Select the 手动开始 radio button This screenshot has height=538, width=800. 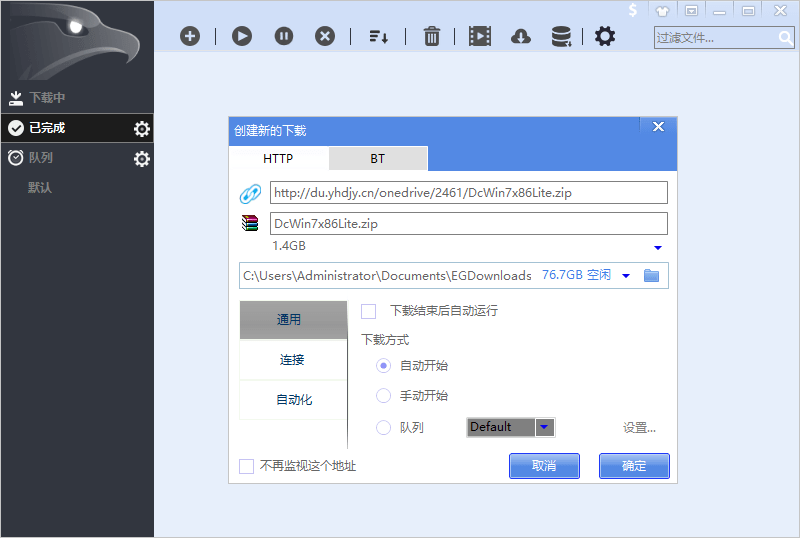click(383, 396)
